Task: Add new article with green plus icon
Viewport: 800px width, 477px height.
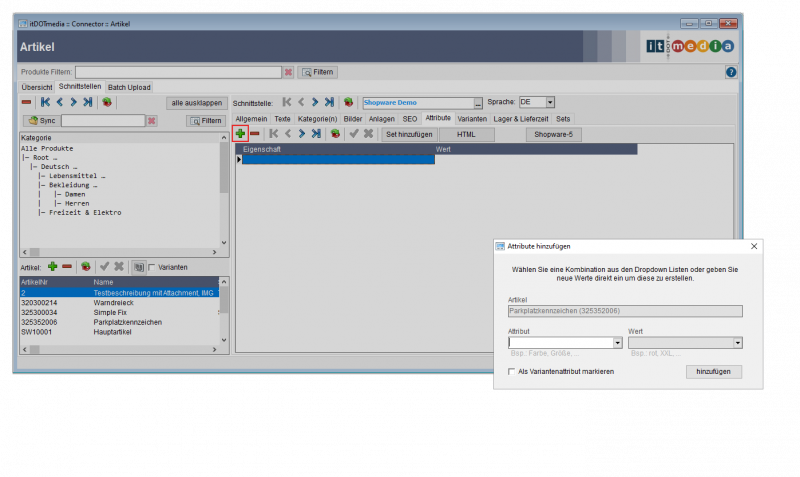Action: pyautogui.click(x=52, y=267)
